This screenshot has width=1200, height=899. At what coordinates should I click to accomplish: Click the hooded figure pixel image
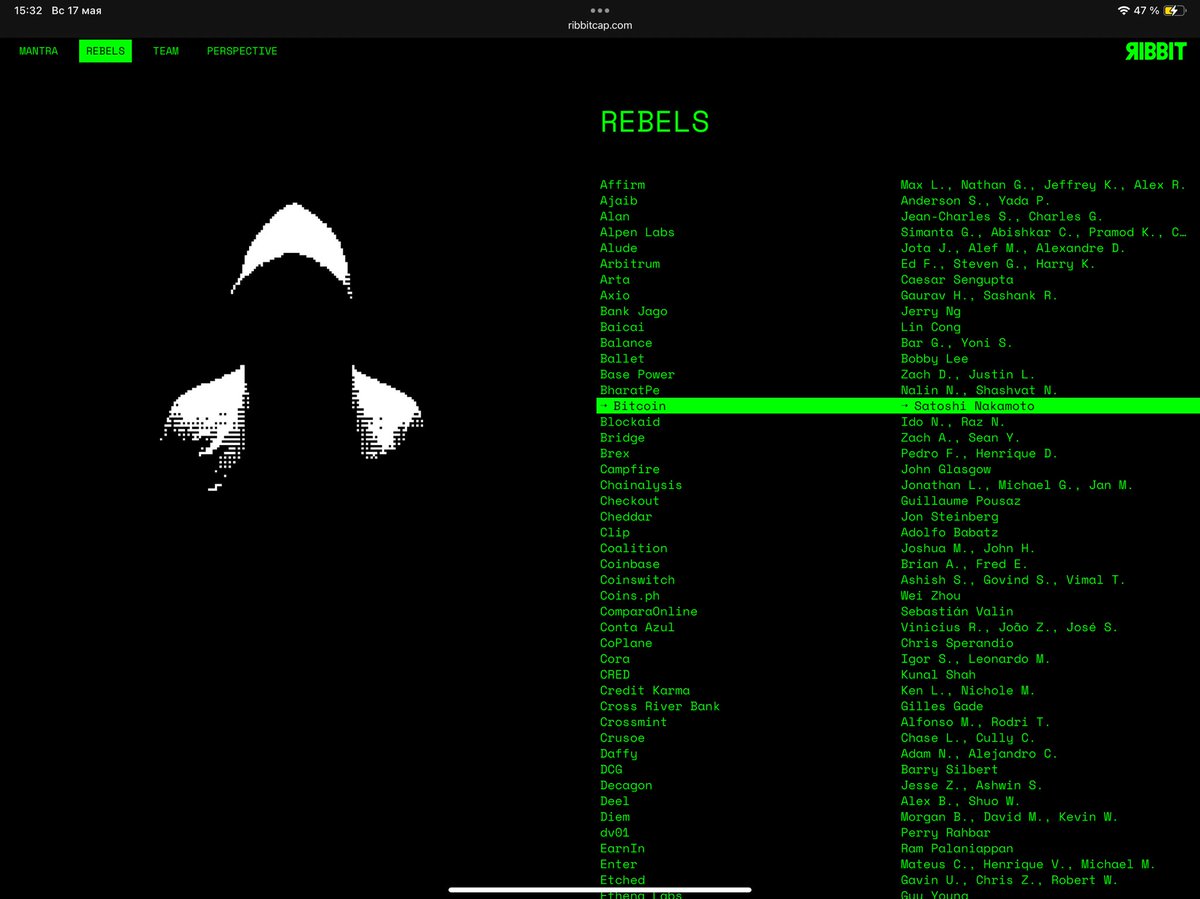[291, 347]
